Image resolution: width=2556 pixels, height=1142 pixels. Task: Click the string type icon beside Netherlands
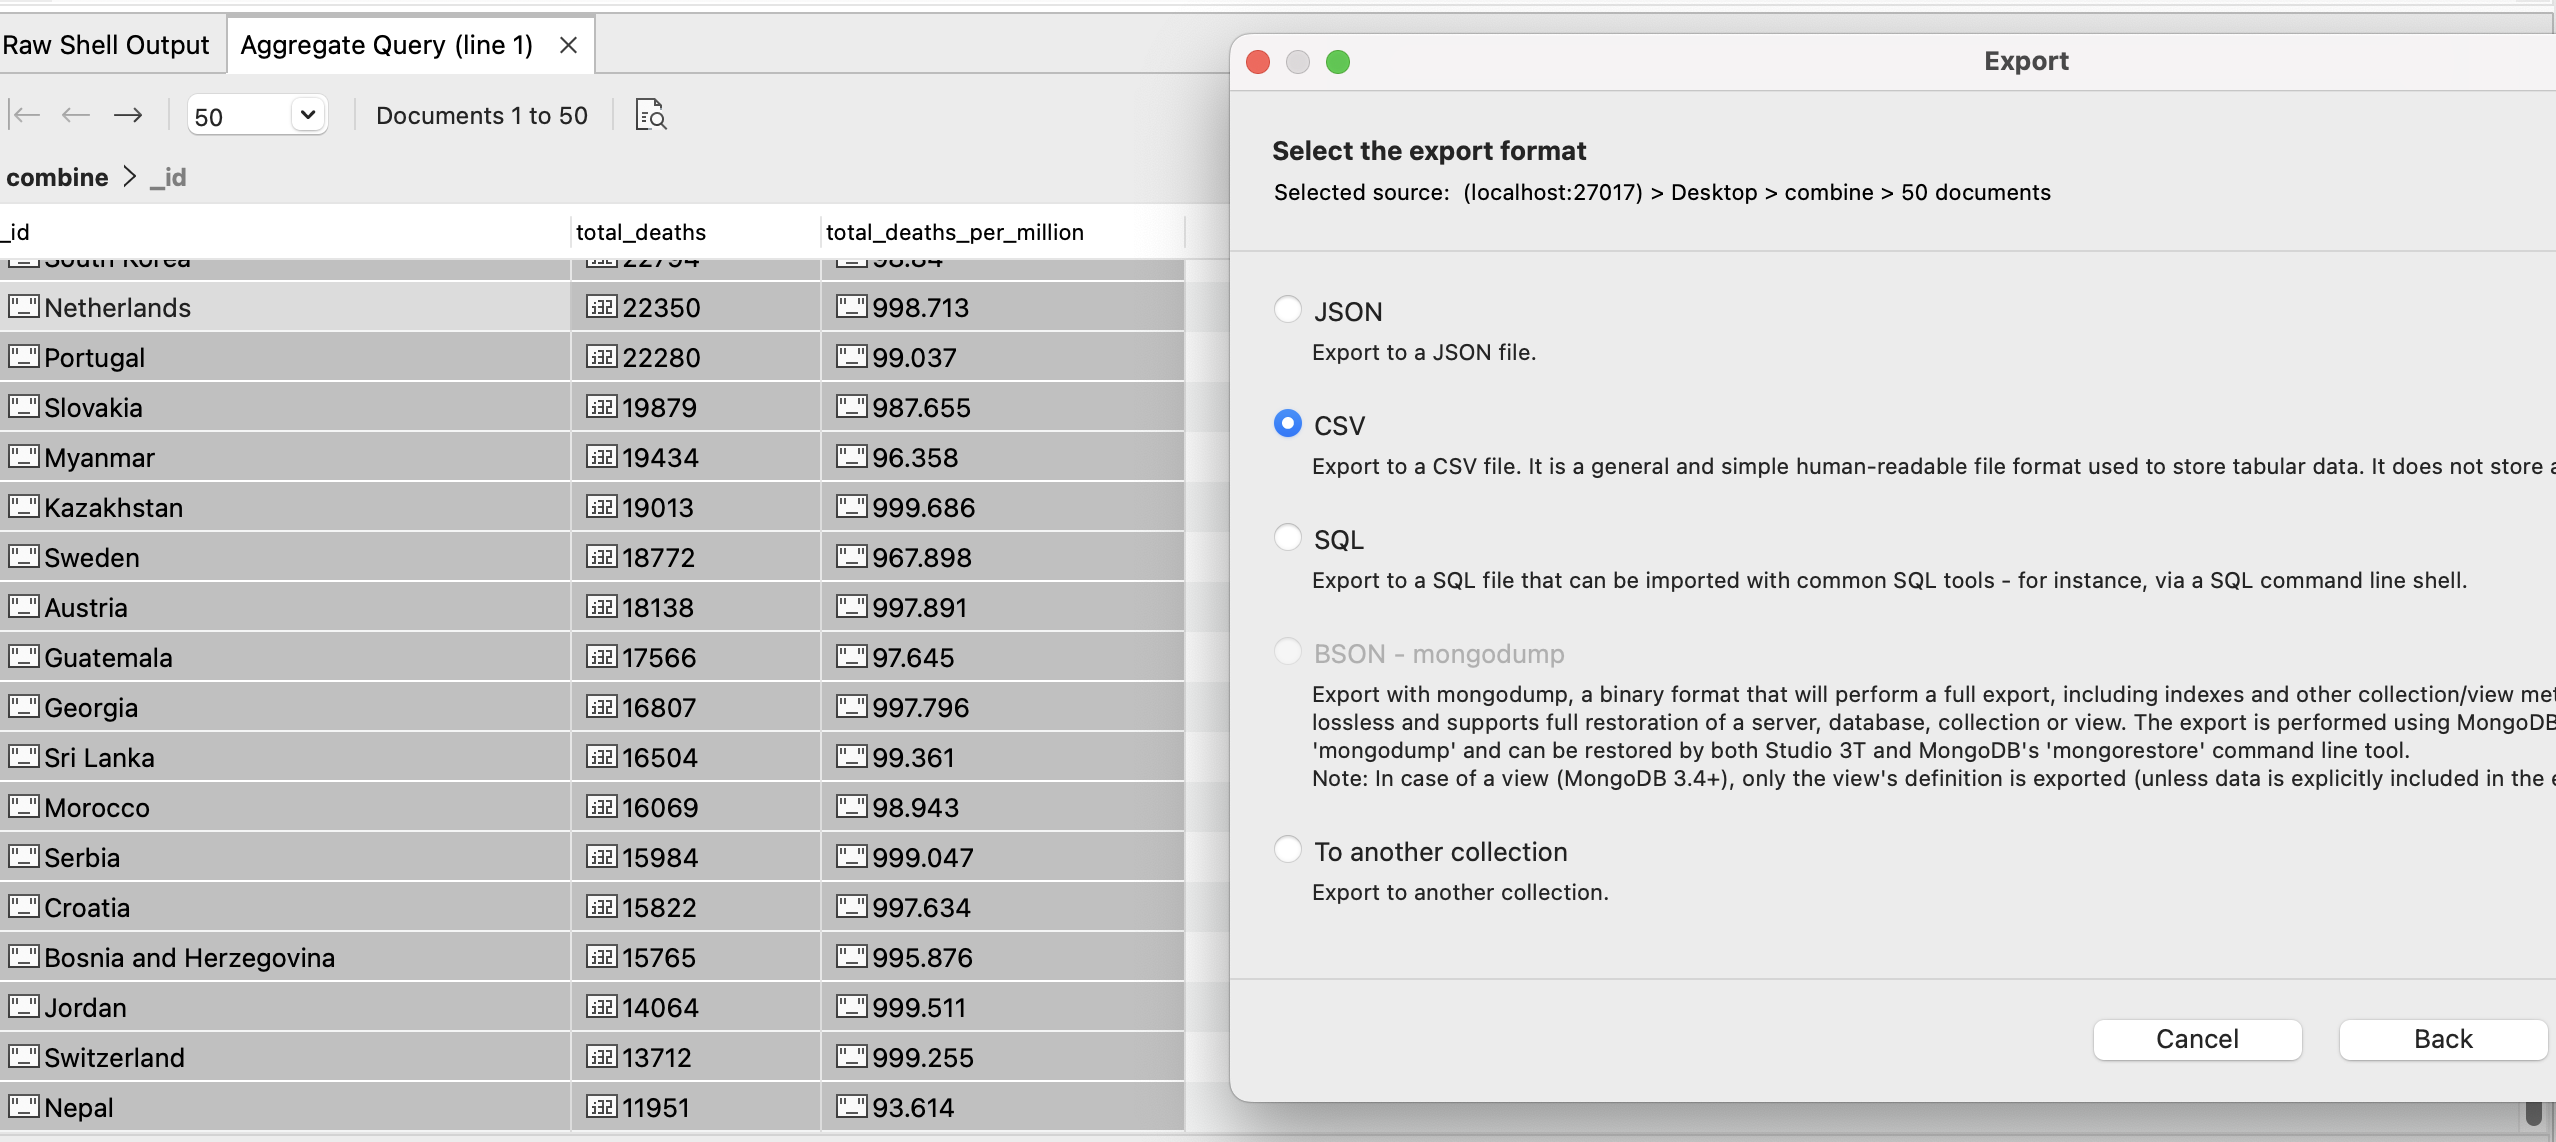coord(23,307)
